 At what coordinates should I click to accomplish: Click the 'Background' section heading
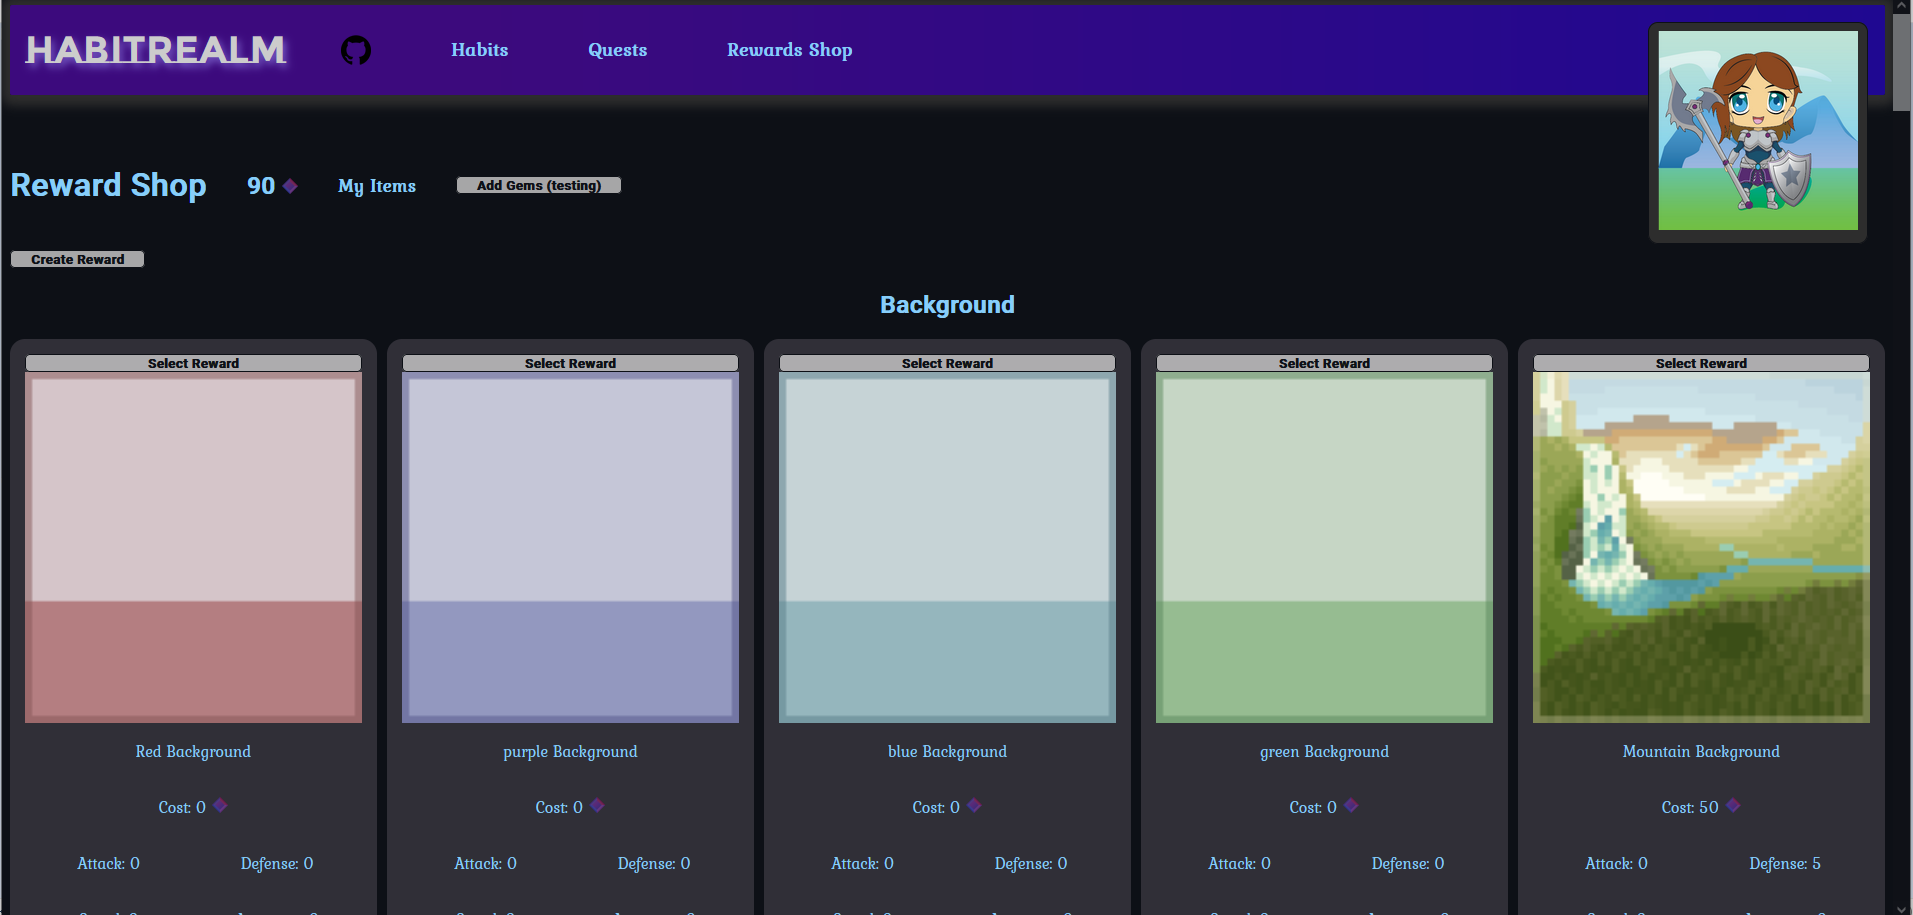pos(947,305)
